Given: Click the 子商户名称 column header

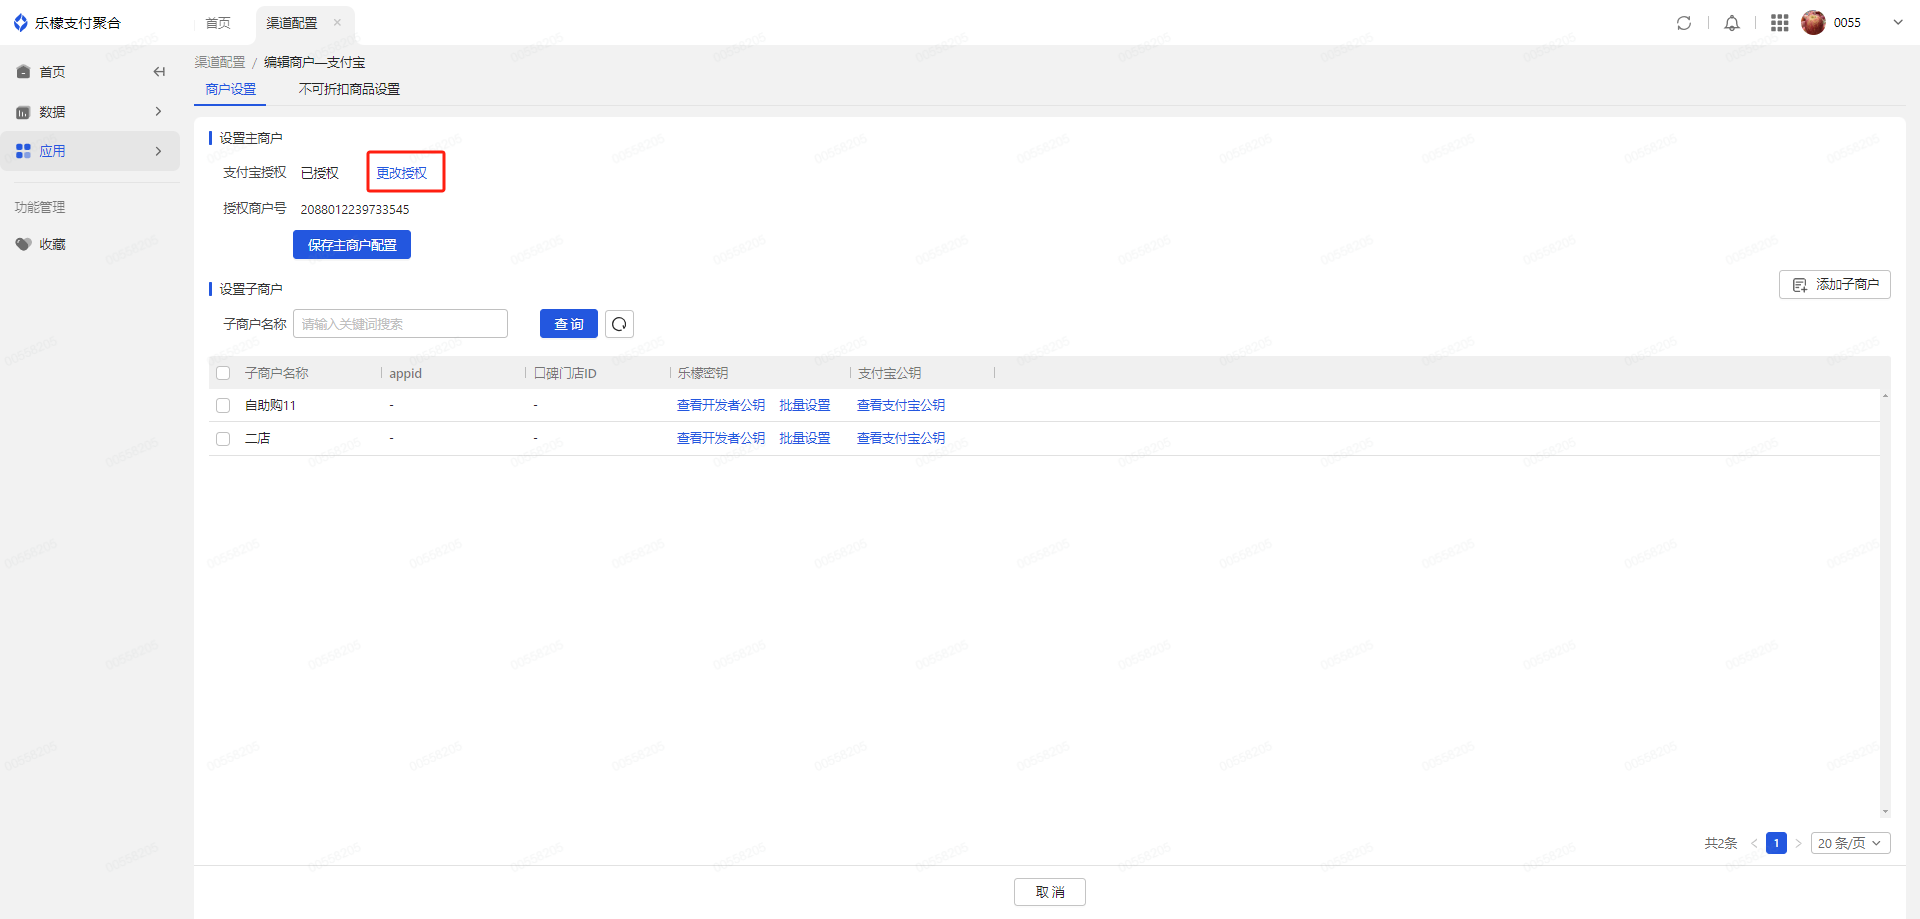Looking at the screenshot, I should pyautogui.click(x=277, y=373).
